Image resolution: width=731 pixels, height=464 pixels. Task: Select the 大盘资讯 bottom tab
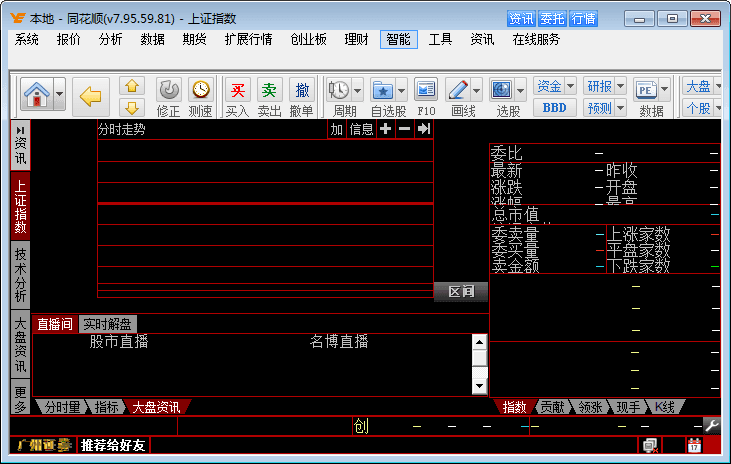[157, 407]
